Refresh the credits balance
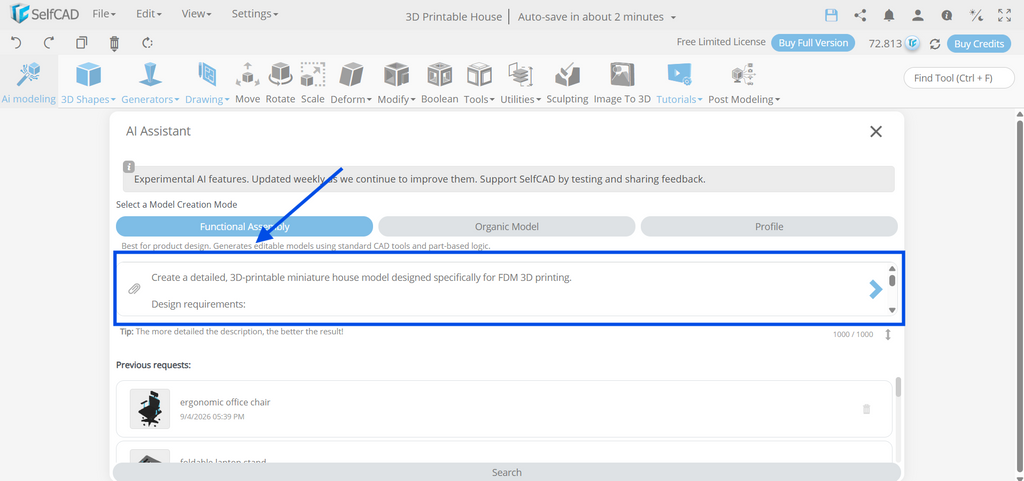 (935, 44)
